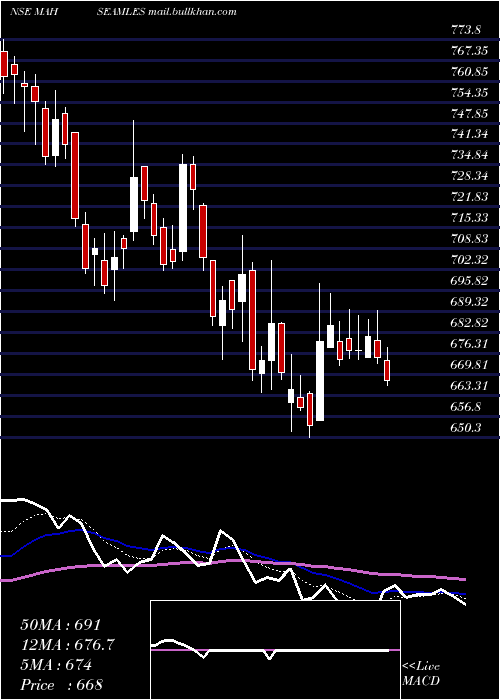
Task: Click the 715.33 price label
Action: 469,218
